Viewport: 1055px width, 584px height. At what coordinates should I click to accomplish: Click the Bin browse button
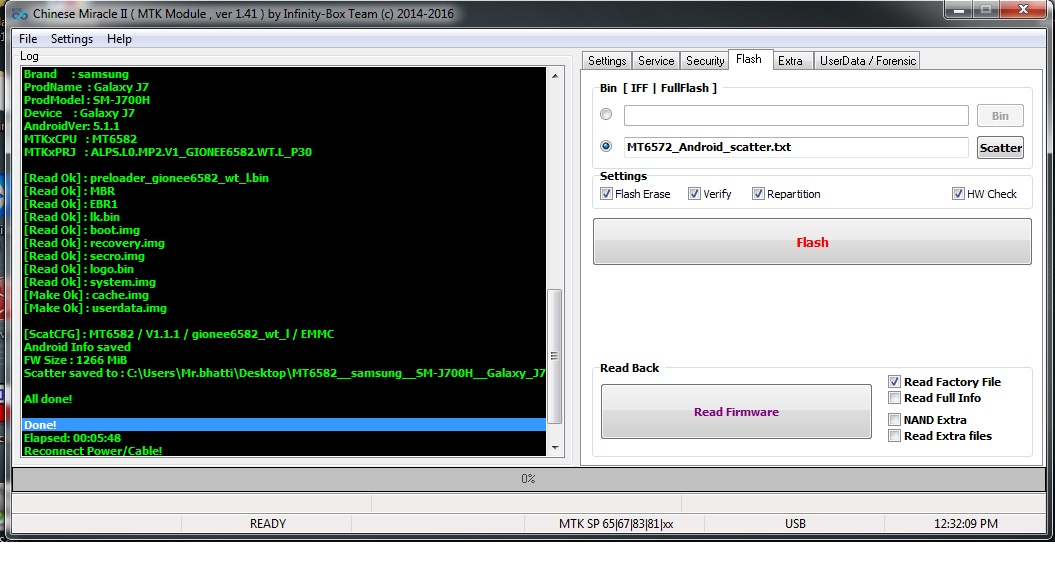click(1000, 116)
